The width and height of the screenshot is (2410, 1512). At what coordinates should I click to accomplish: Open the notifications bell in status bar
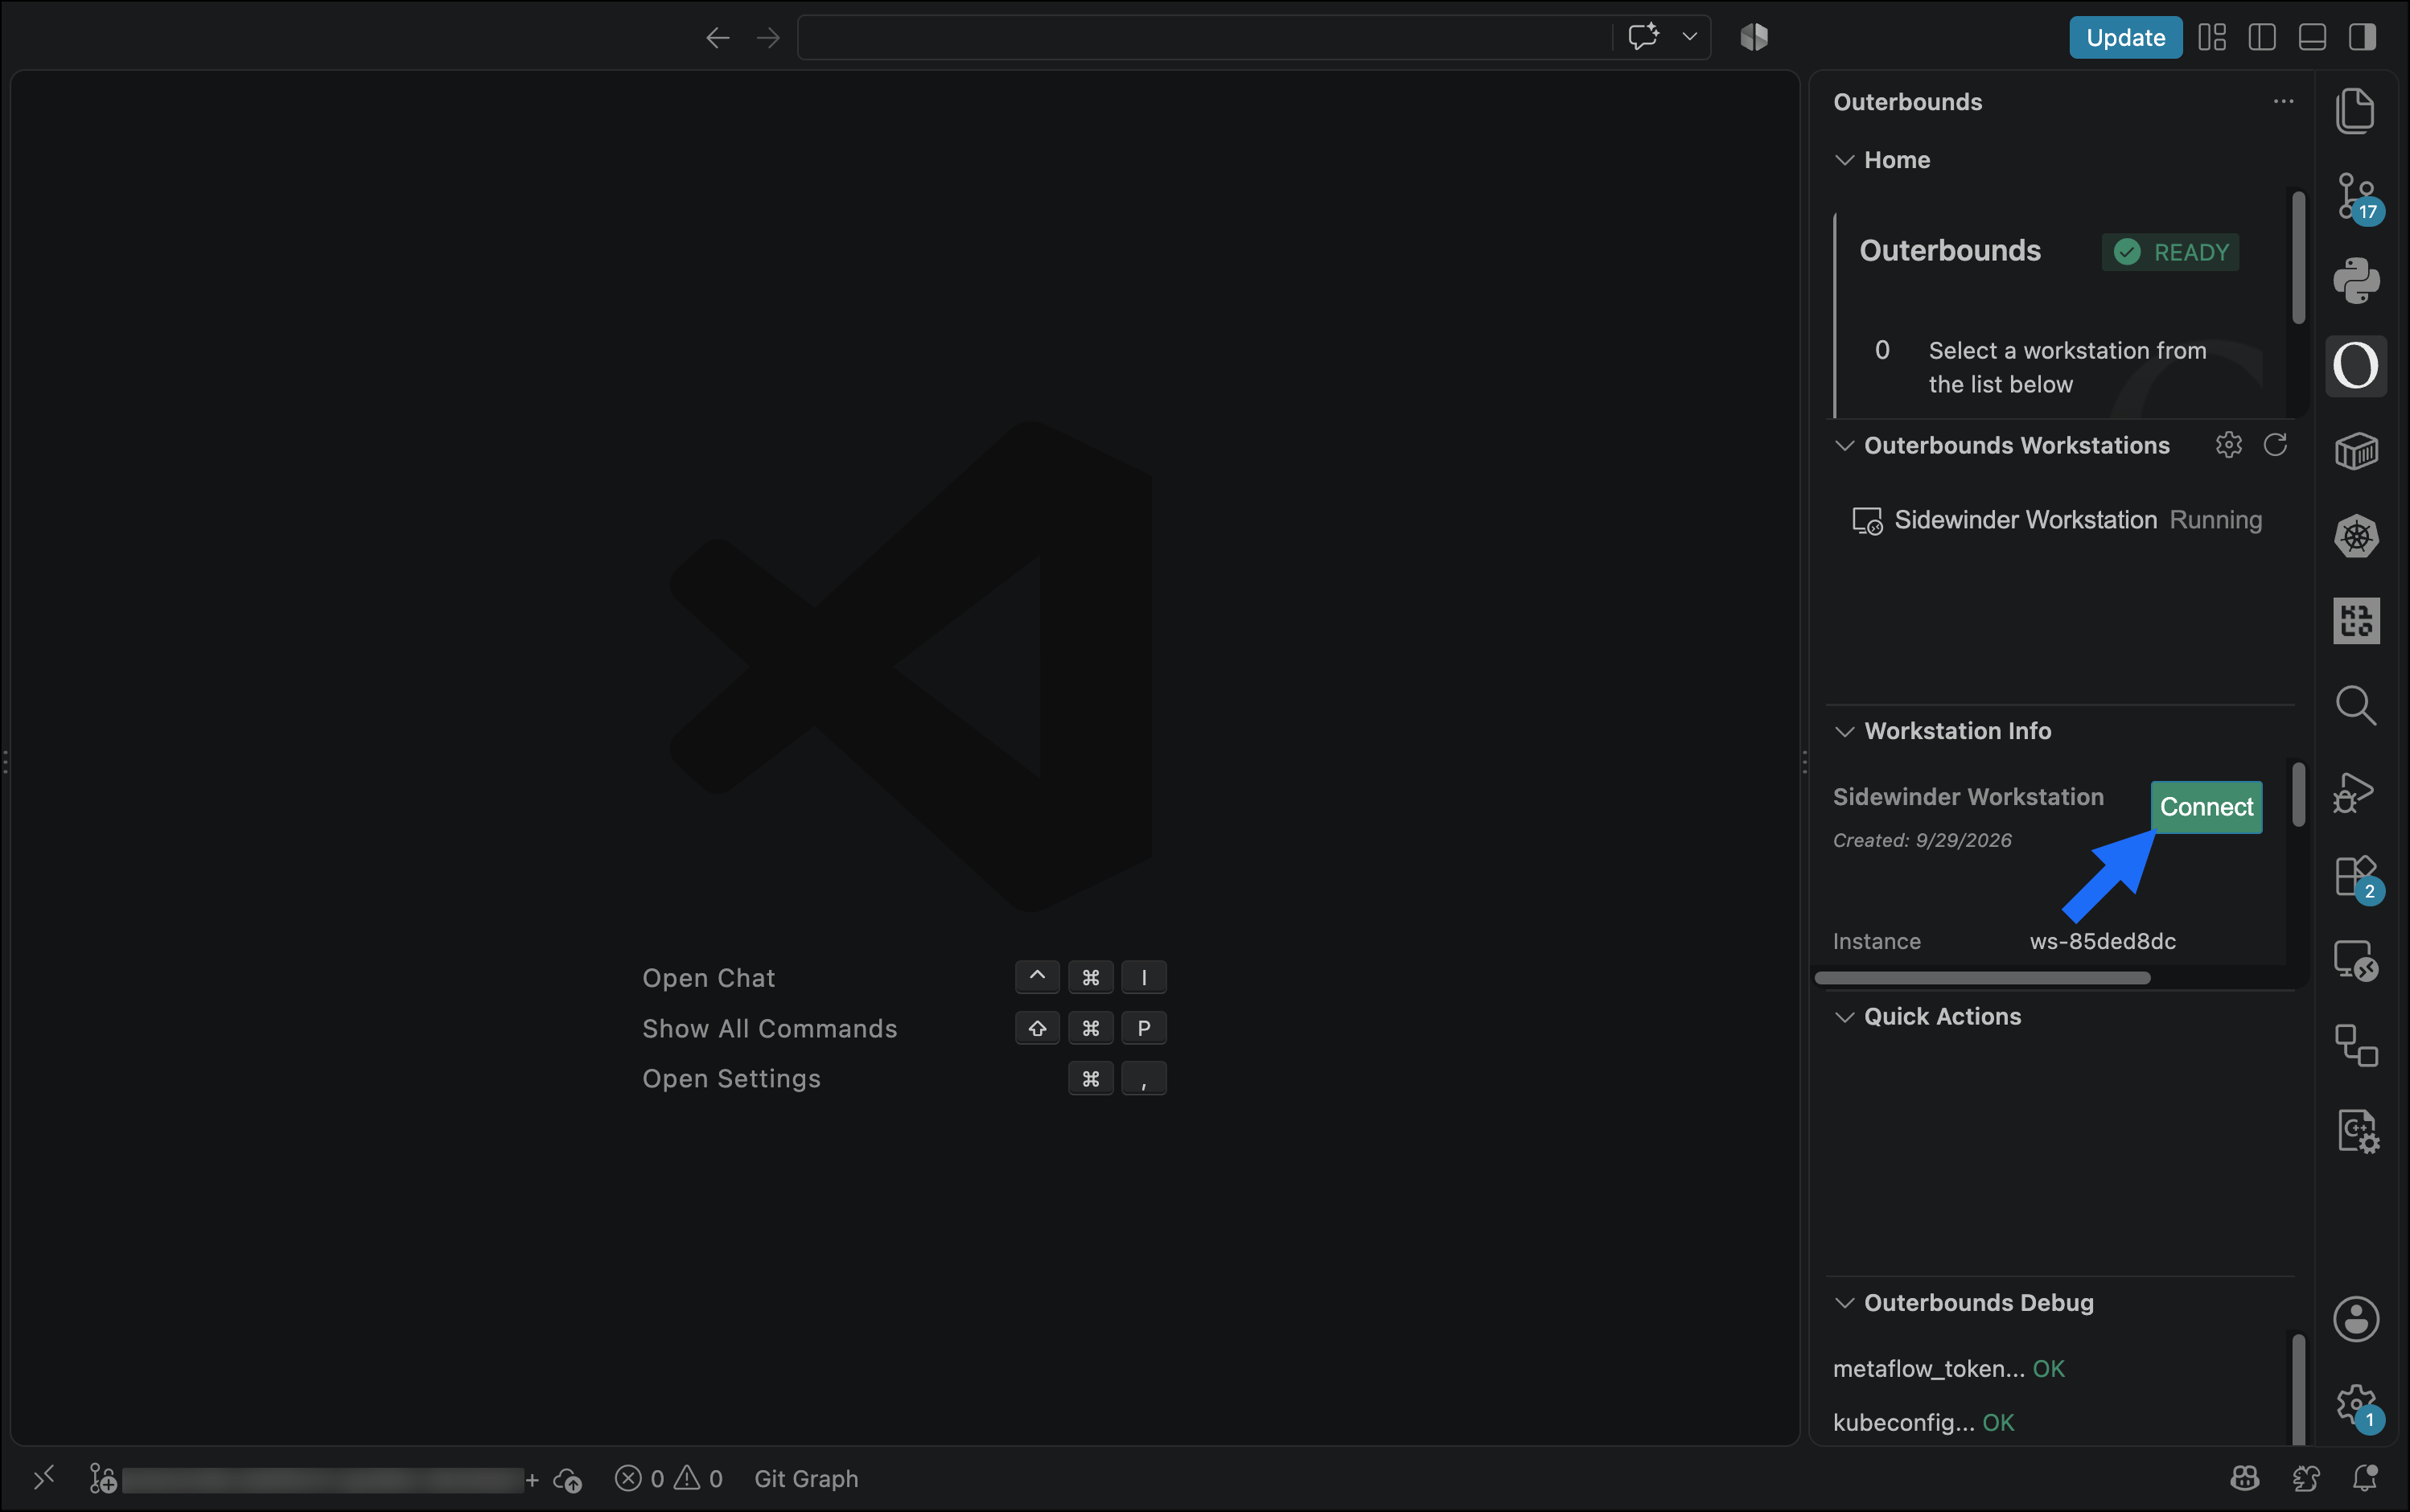[x=2365, y=1478]
